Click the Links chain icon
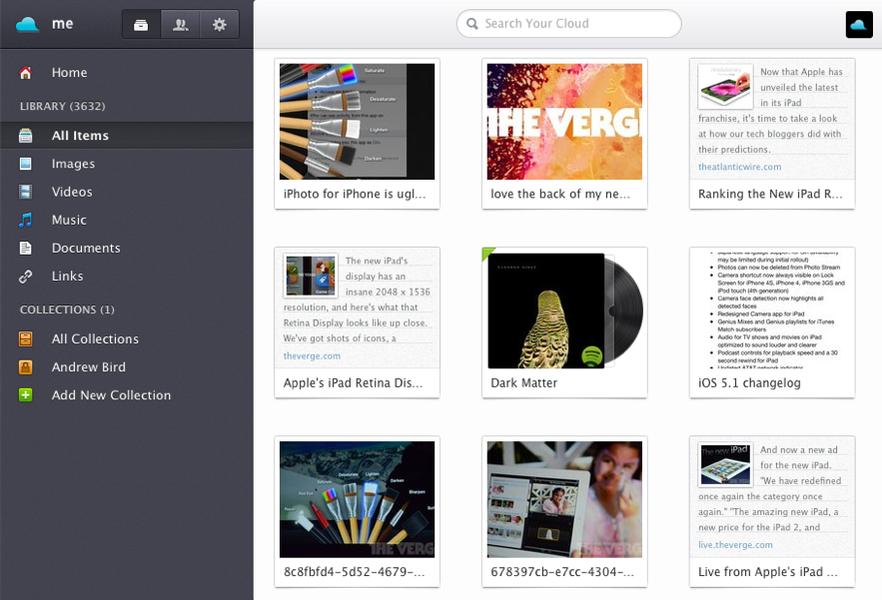 point(25,276)
